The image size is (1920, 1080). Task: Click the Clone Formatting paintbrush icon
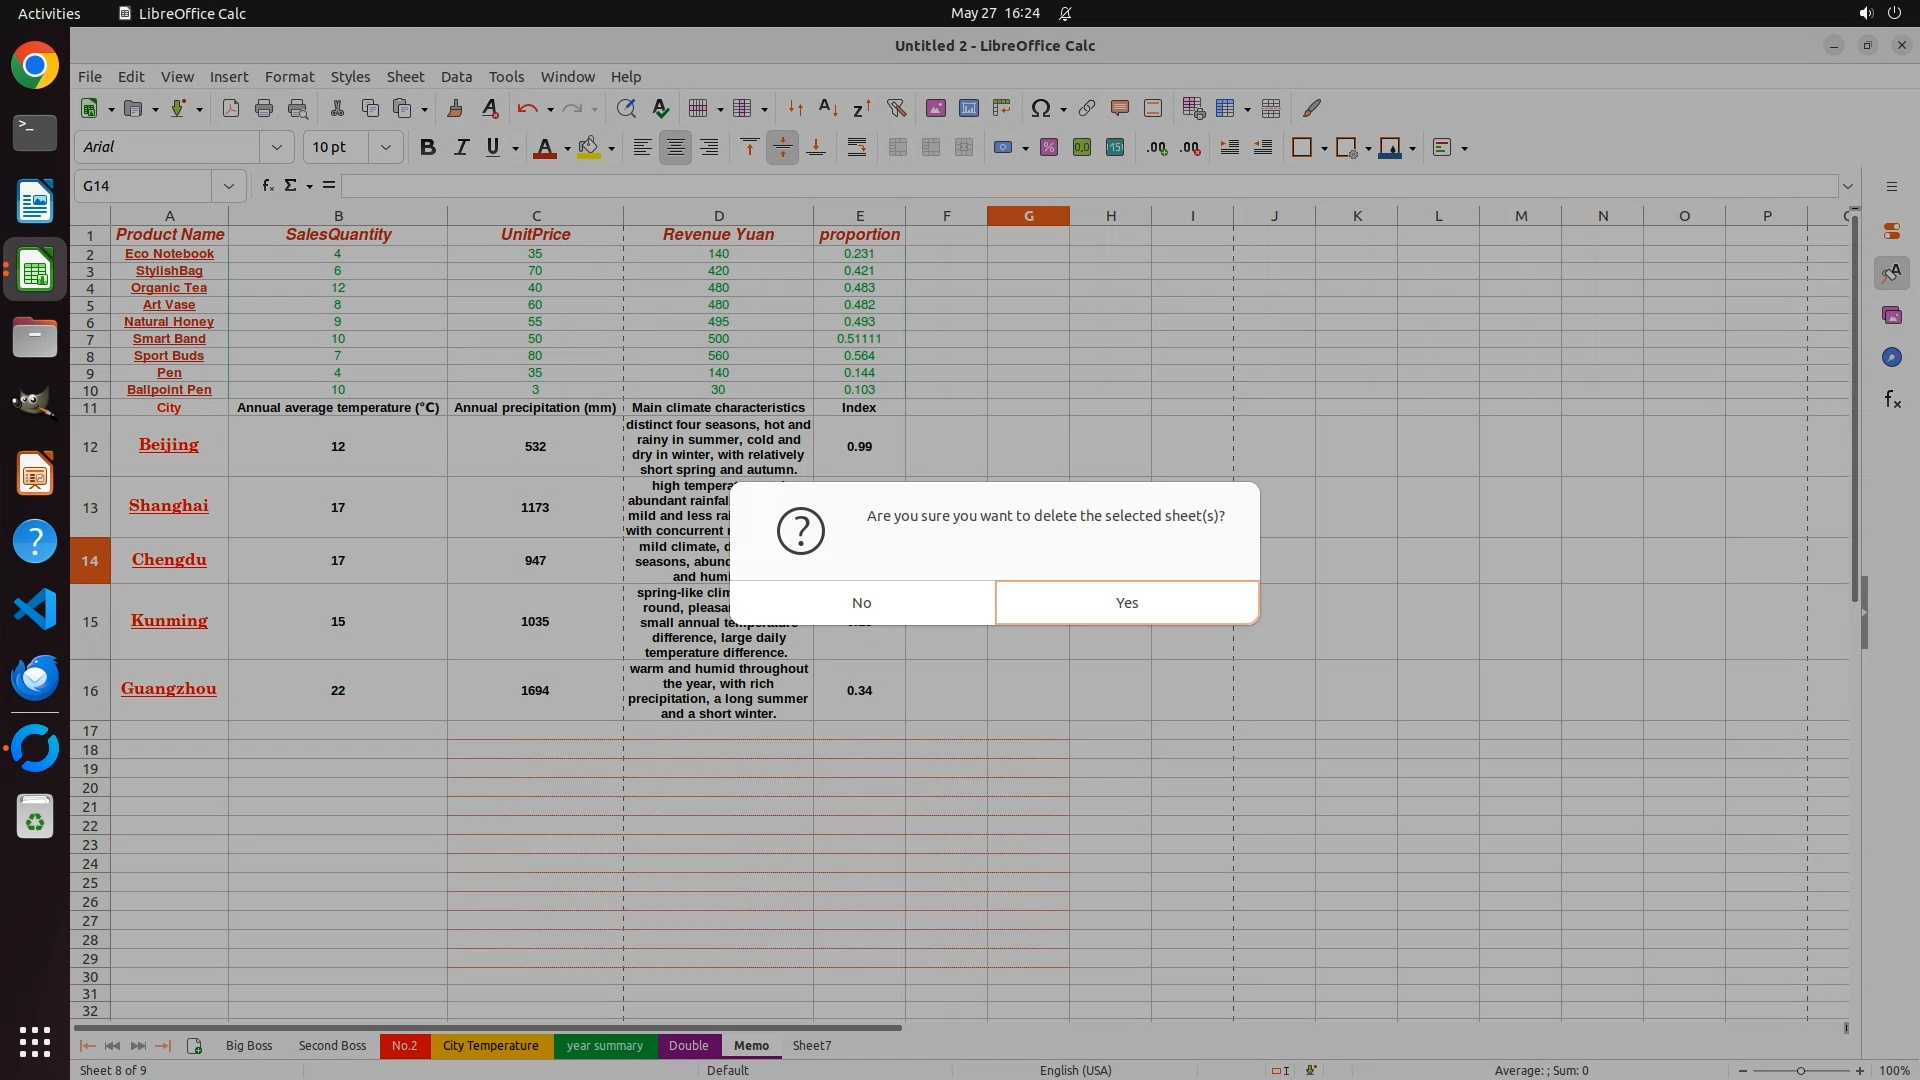455,108
